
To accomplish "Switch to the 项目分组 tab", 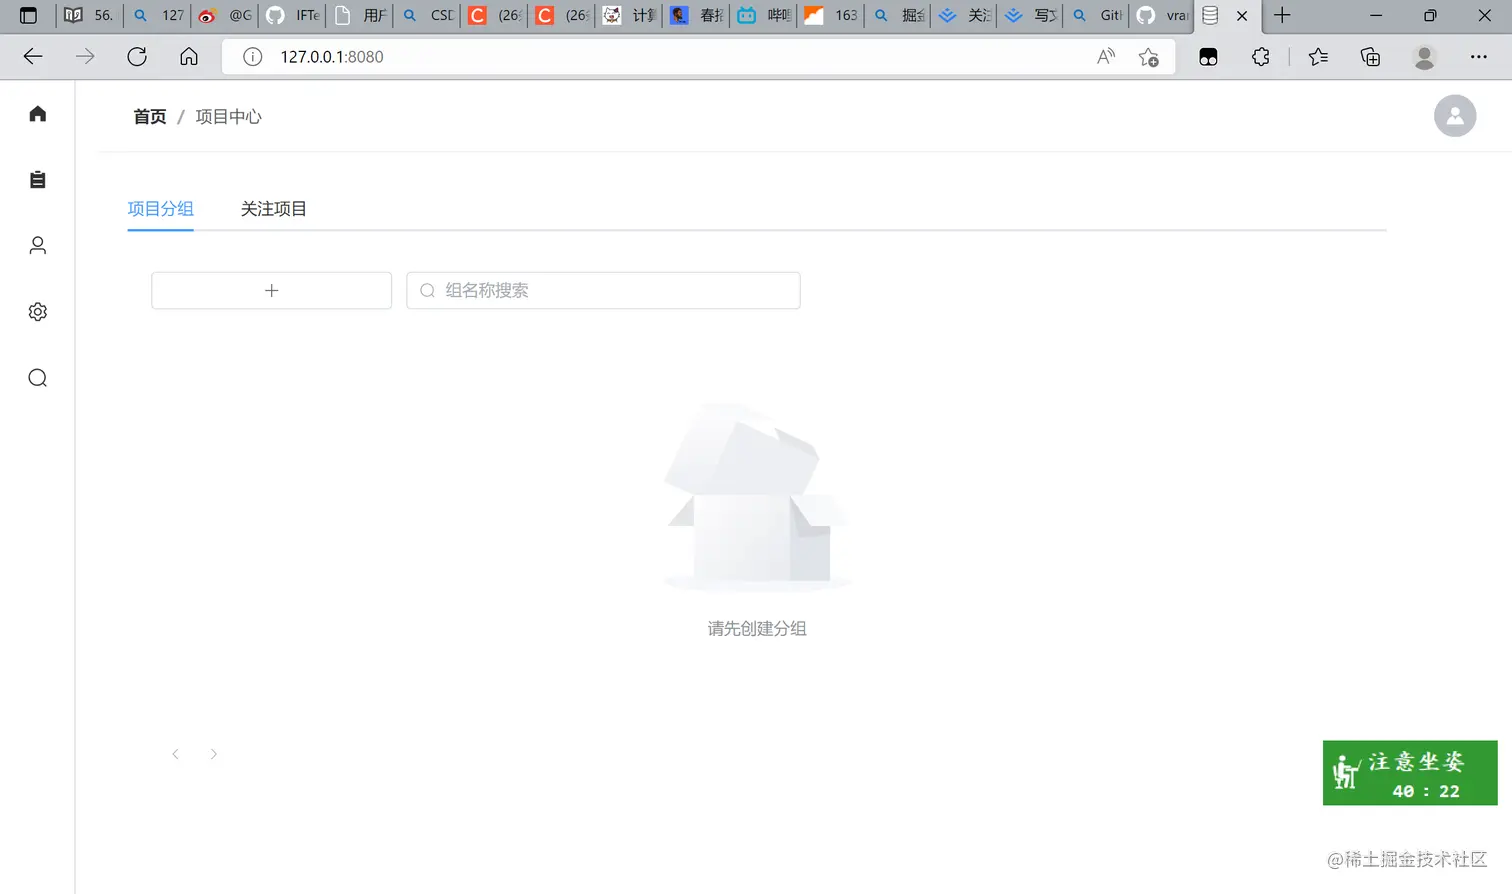I will click(x=160, y=209).
